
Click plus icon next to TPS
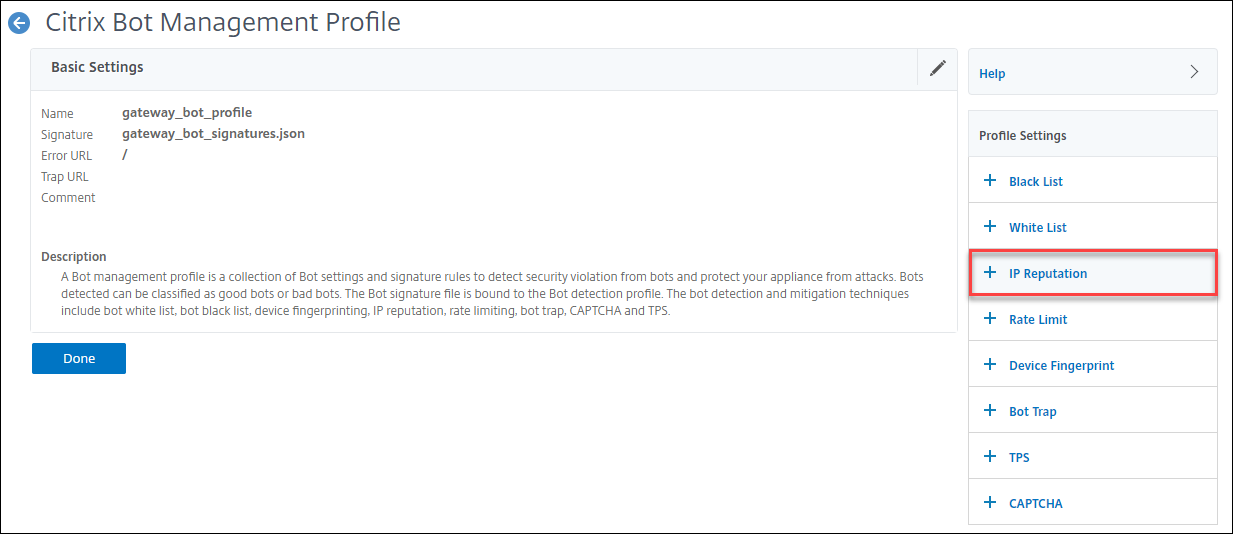point(990,457)
